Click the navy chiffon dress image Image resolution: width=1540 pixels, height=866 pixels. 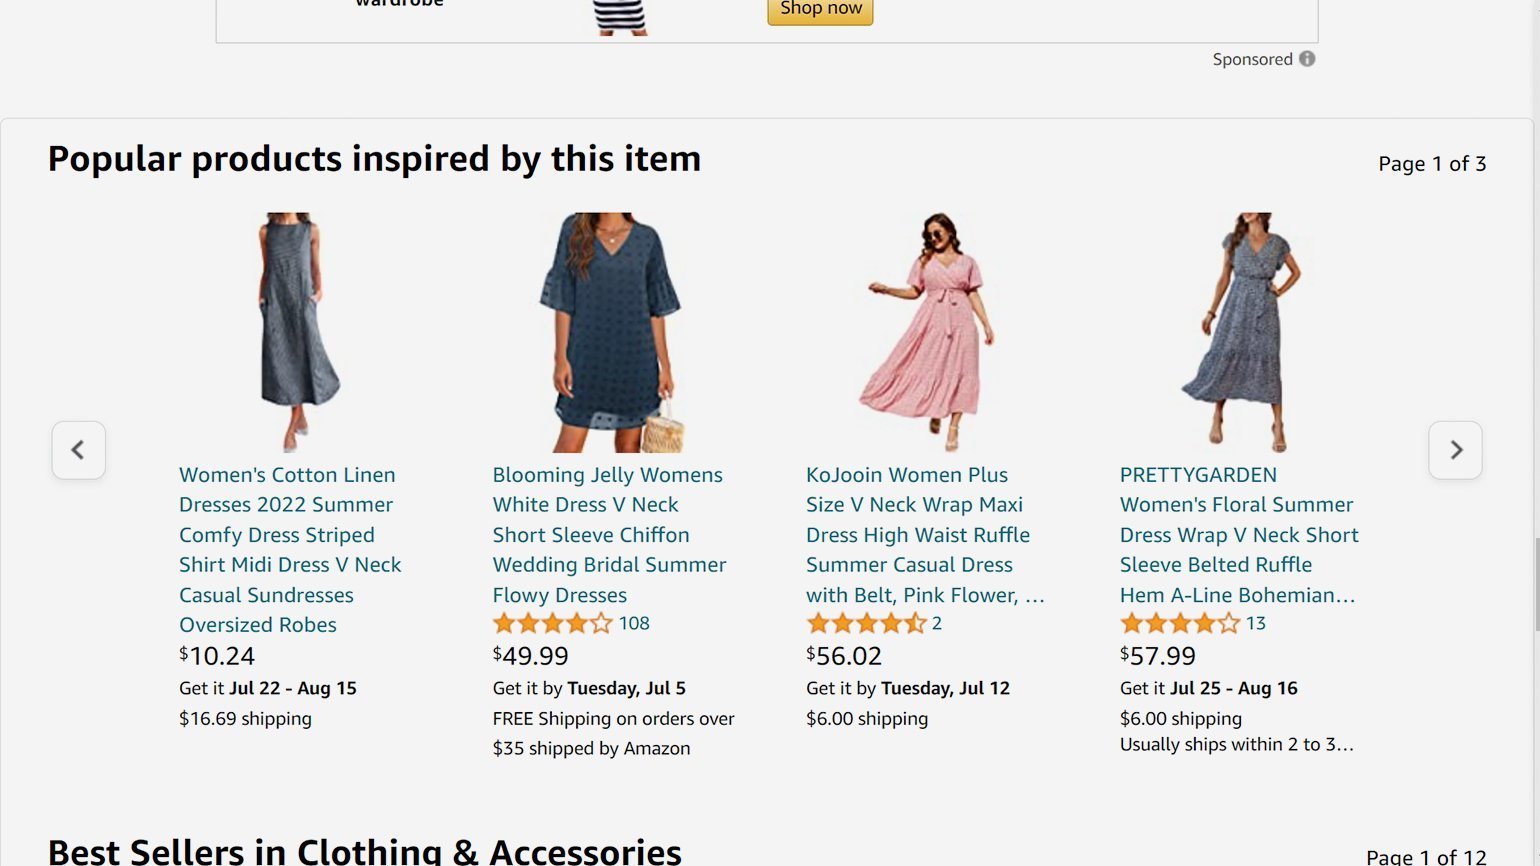tap(610, 331)
